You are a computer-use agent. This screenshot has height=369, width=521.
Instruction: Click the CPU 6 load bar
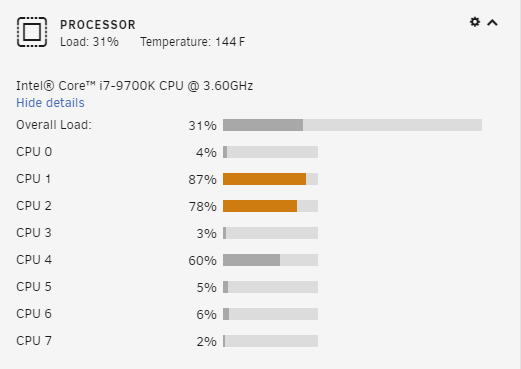[x=270, y=314]
